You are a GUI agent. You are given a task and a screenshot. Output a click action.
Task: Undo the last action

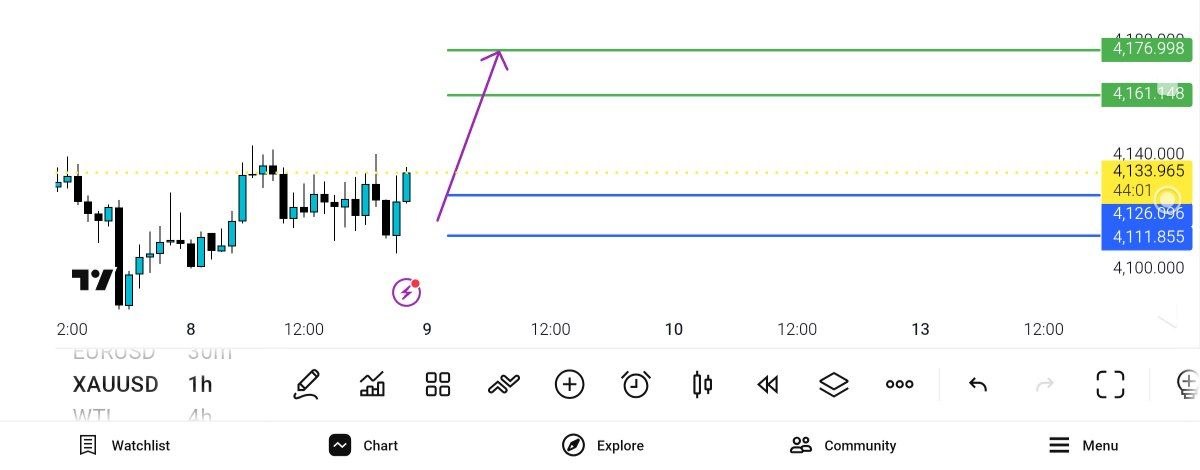pos(978,385)
